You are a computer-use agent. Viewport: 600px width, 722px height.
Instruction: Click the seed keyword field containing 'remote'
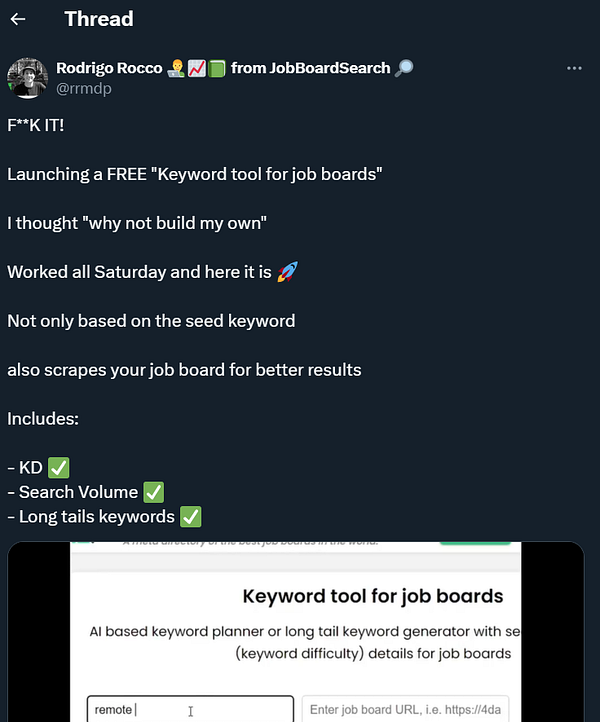[189, 709]
